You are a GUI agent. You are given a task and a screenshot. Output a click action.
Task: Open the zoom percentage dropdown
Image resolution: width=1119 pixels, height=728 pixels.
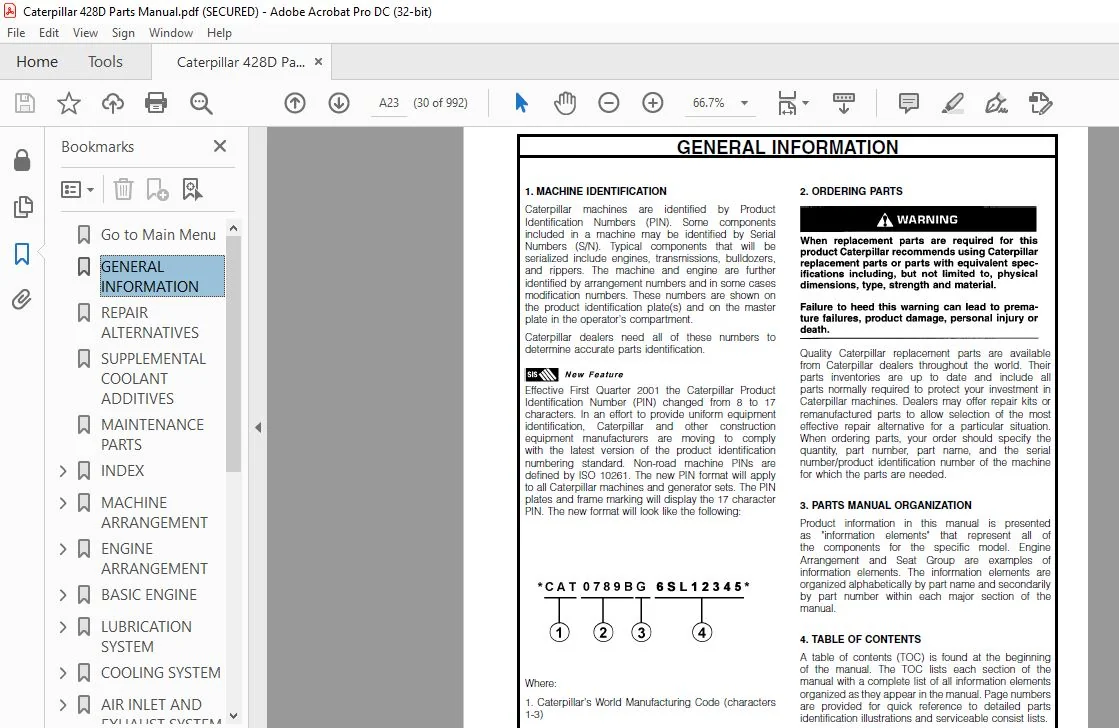click(x=744, y=103)
